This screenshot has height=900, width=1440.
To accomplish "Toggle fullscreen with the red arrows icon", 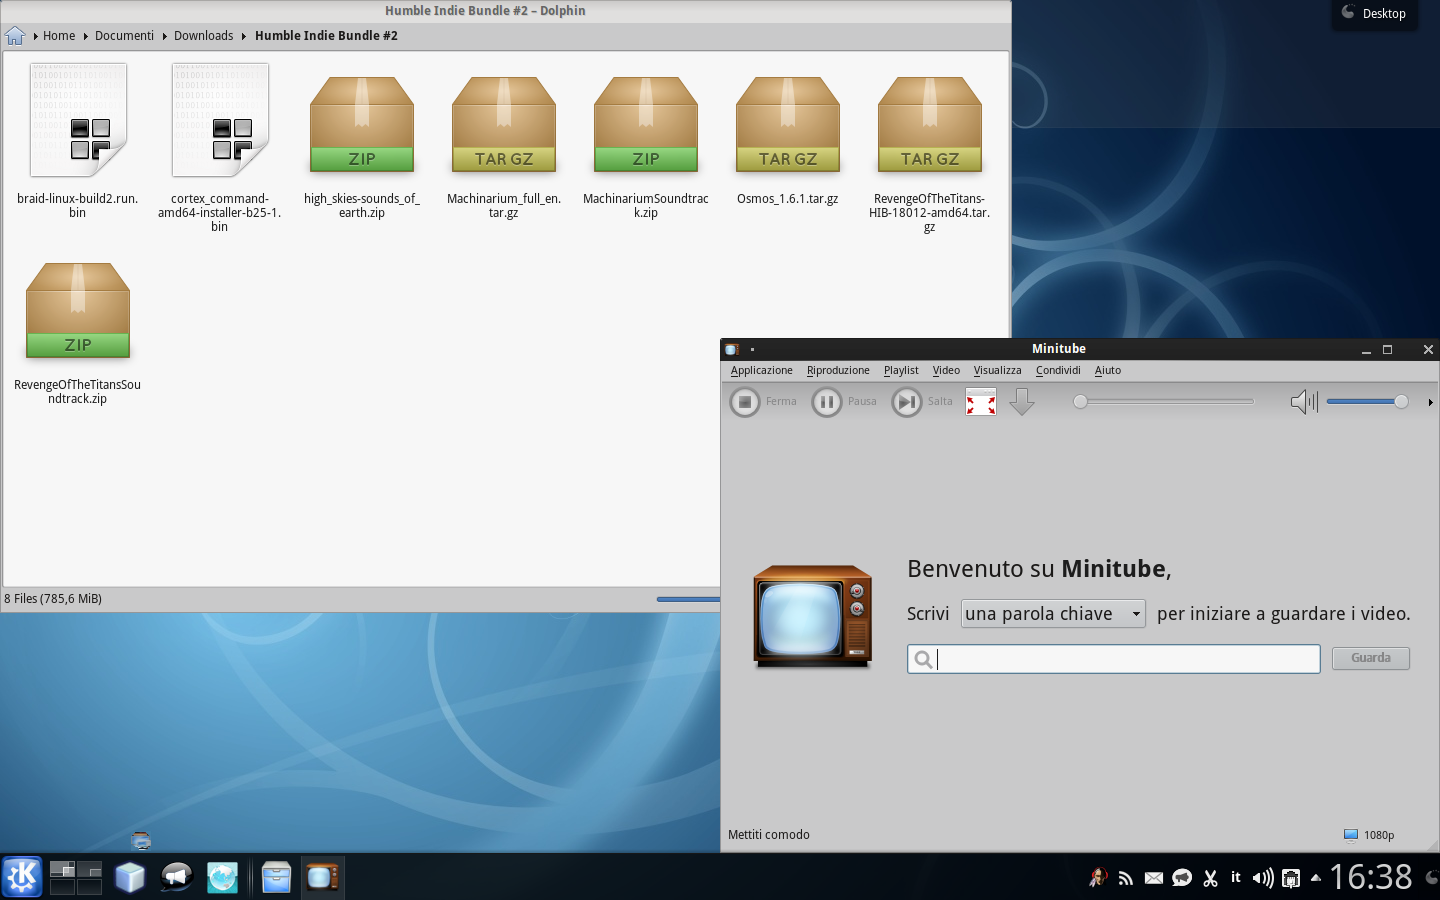I will click(981, 402).
